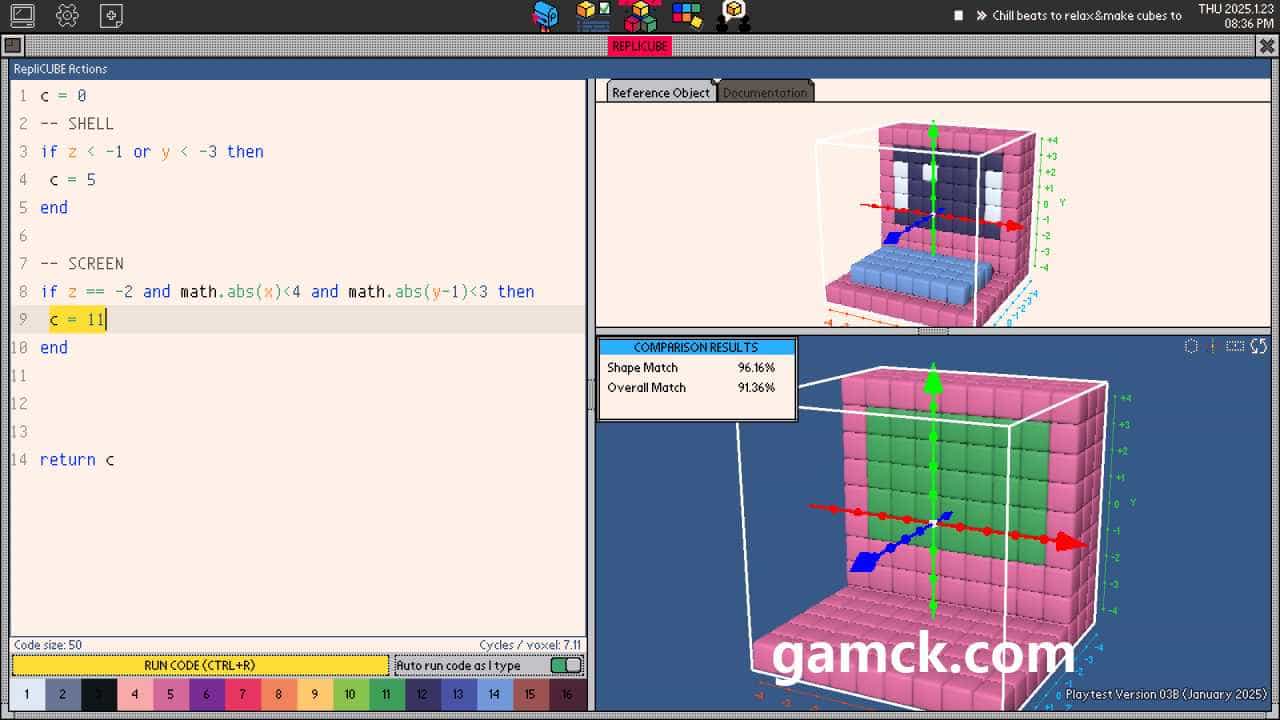Click the '-- SHELL' comment line
1280x720 pixels.
point(77,124)
